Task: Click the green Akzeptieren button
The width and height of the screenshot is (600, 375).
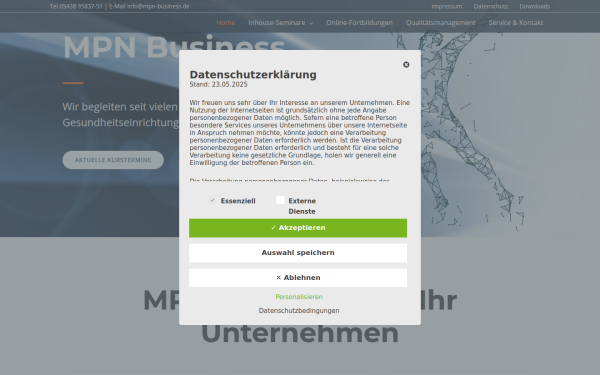Action: pos(298,228)
